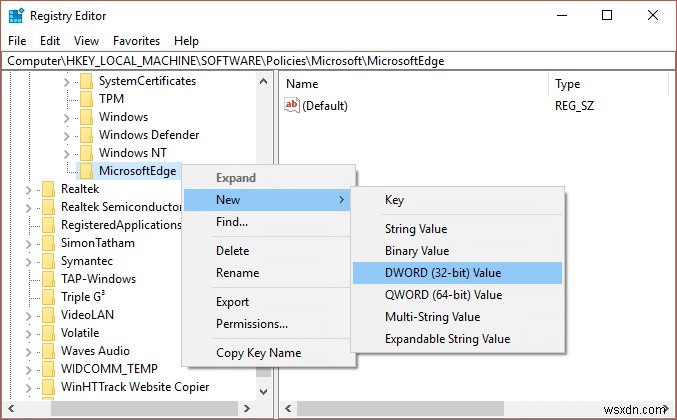The height and width of the screenshot is (420, 677).
Task: Select the (Default) string value icon
Action: (x=292, y=105)
